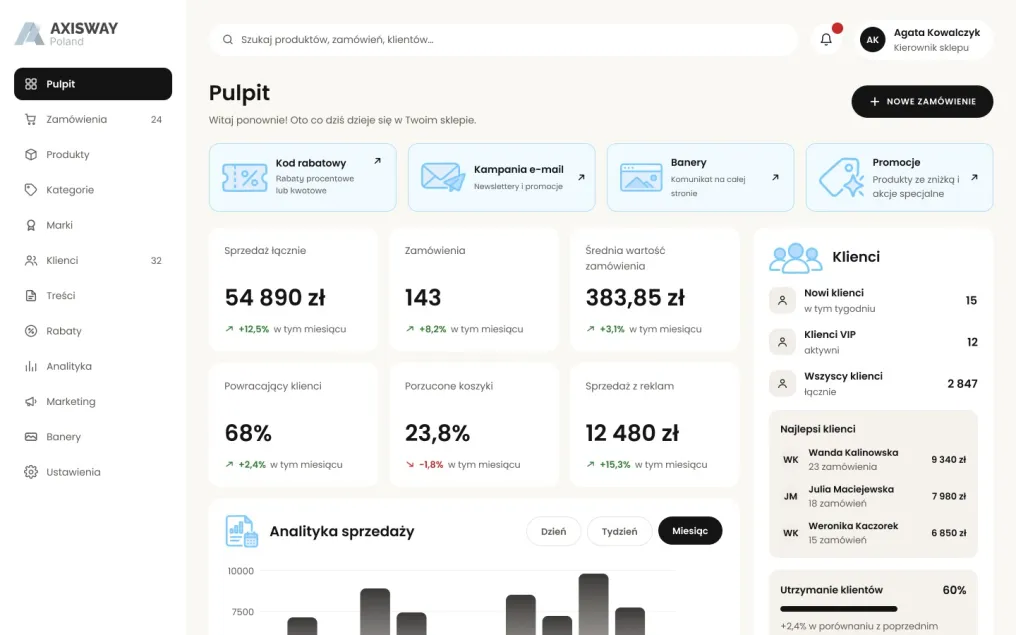This screenshot has width=1016, height=635.
Task: Click the Analityka bar chart icon
Action: pyautogui.click(x=30, y=366)
